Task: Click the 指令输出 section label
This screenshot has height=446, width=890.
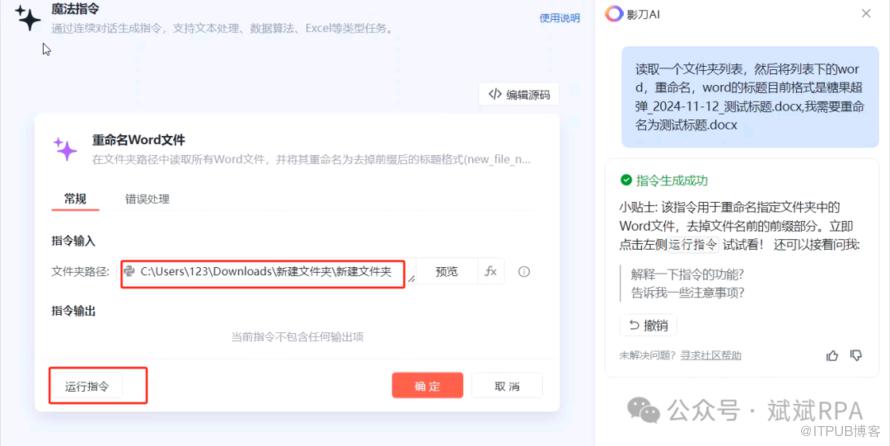Action: point(73,311)
